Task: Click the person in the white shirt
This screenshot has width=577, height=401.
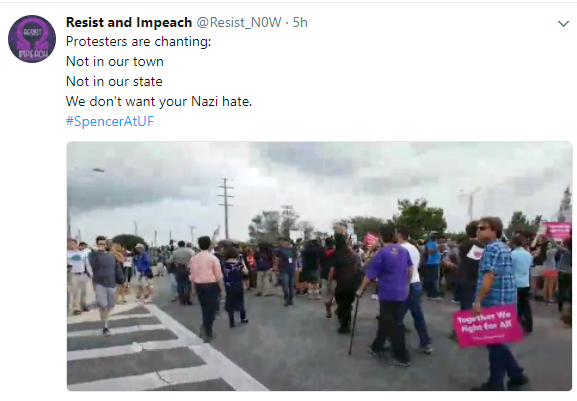Action: tap(414, 287)
